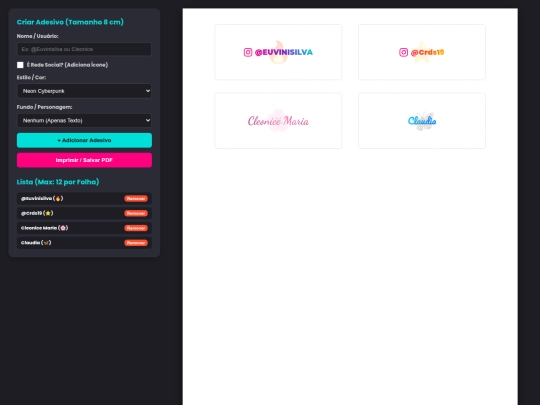Click the Nome / Usuário label

[38, 36]
